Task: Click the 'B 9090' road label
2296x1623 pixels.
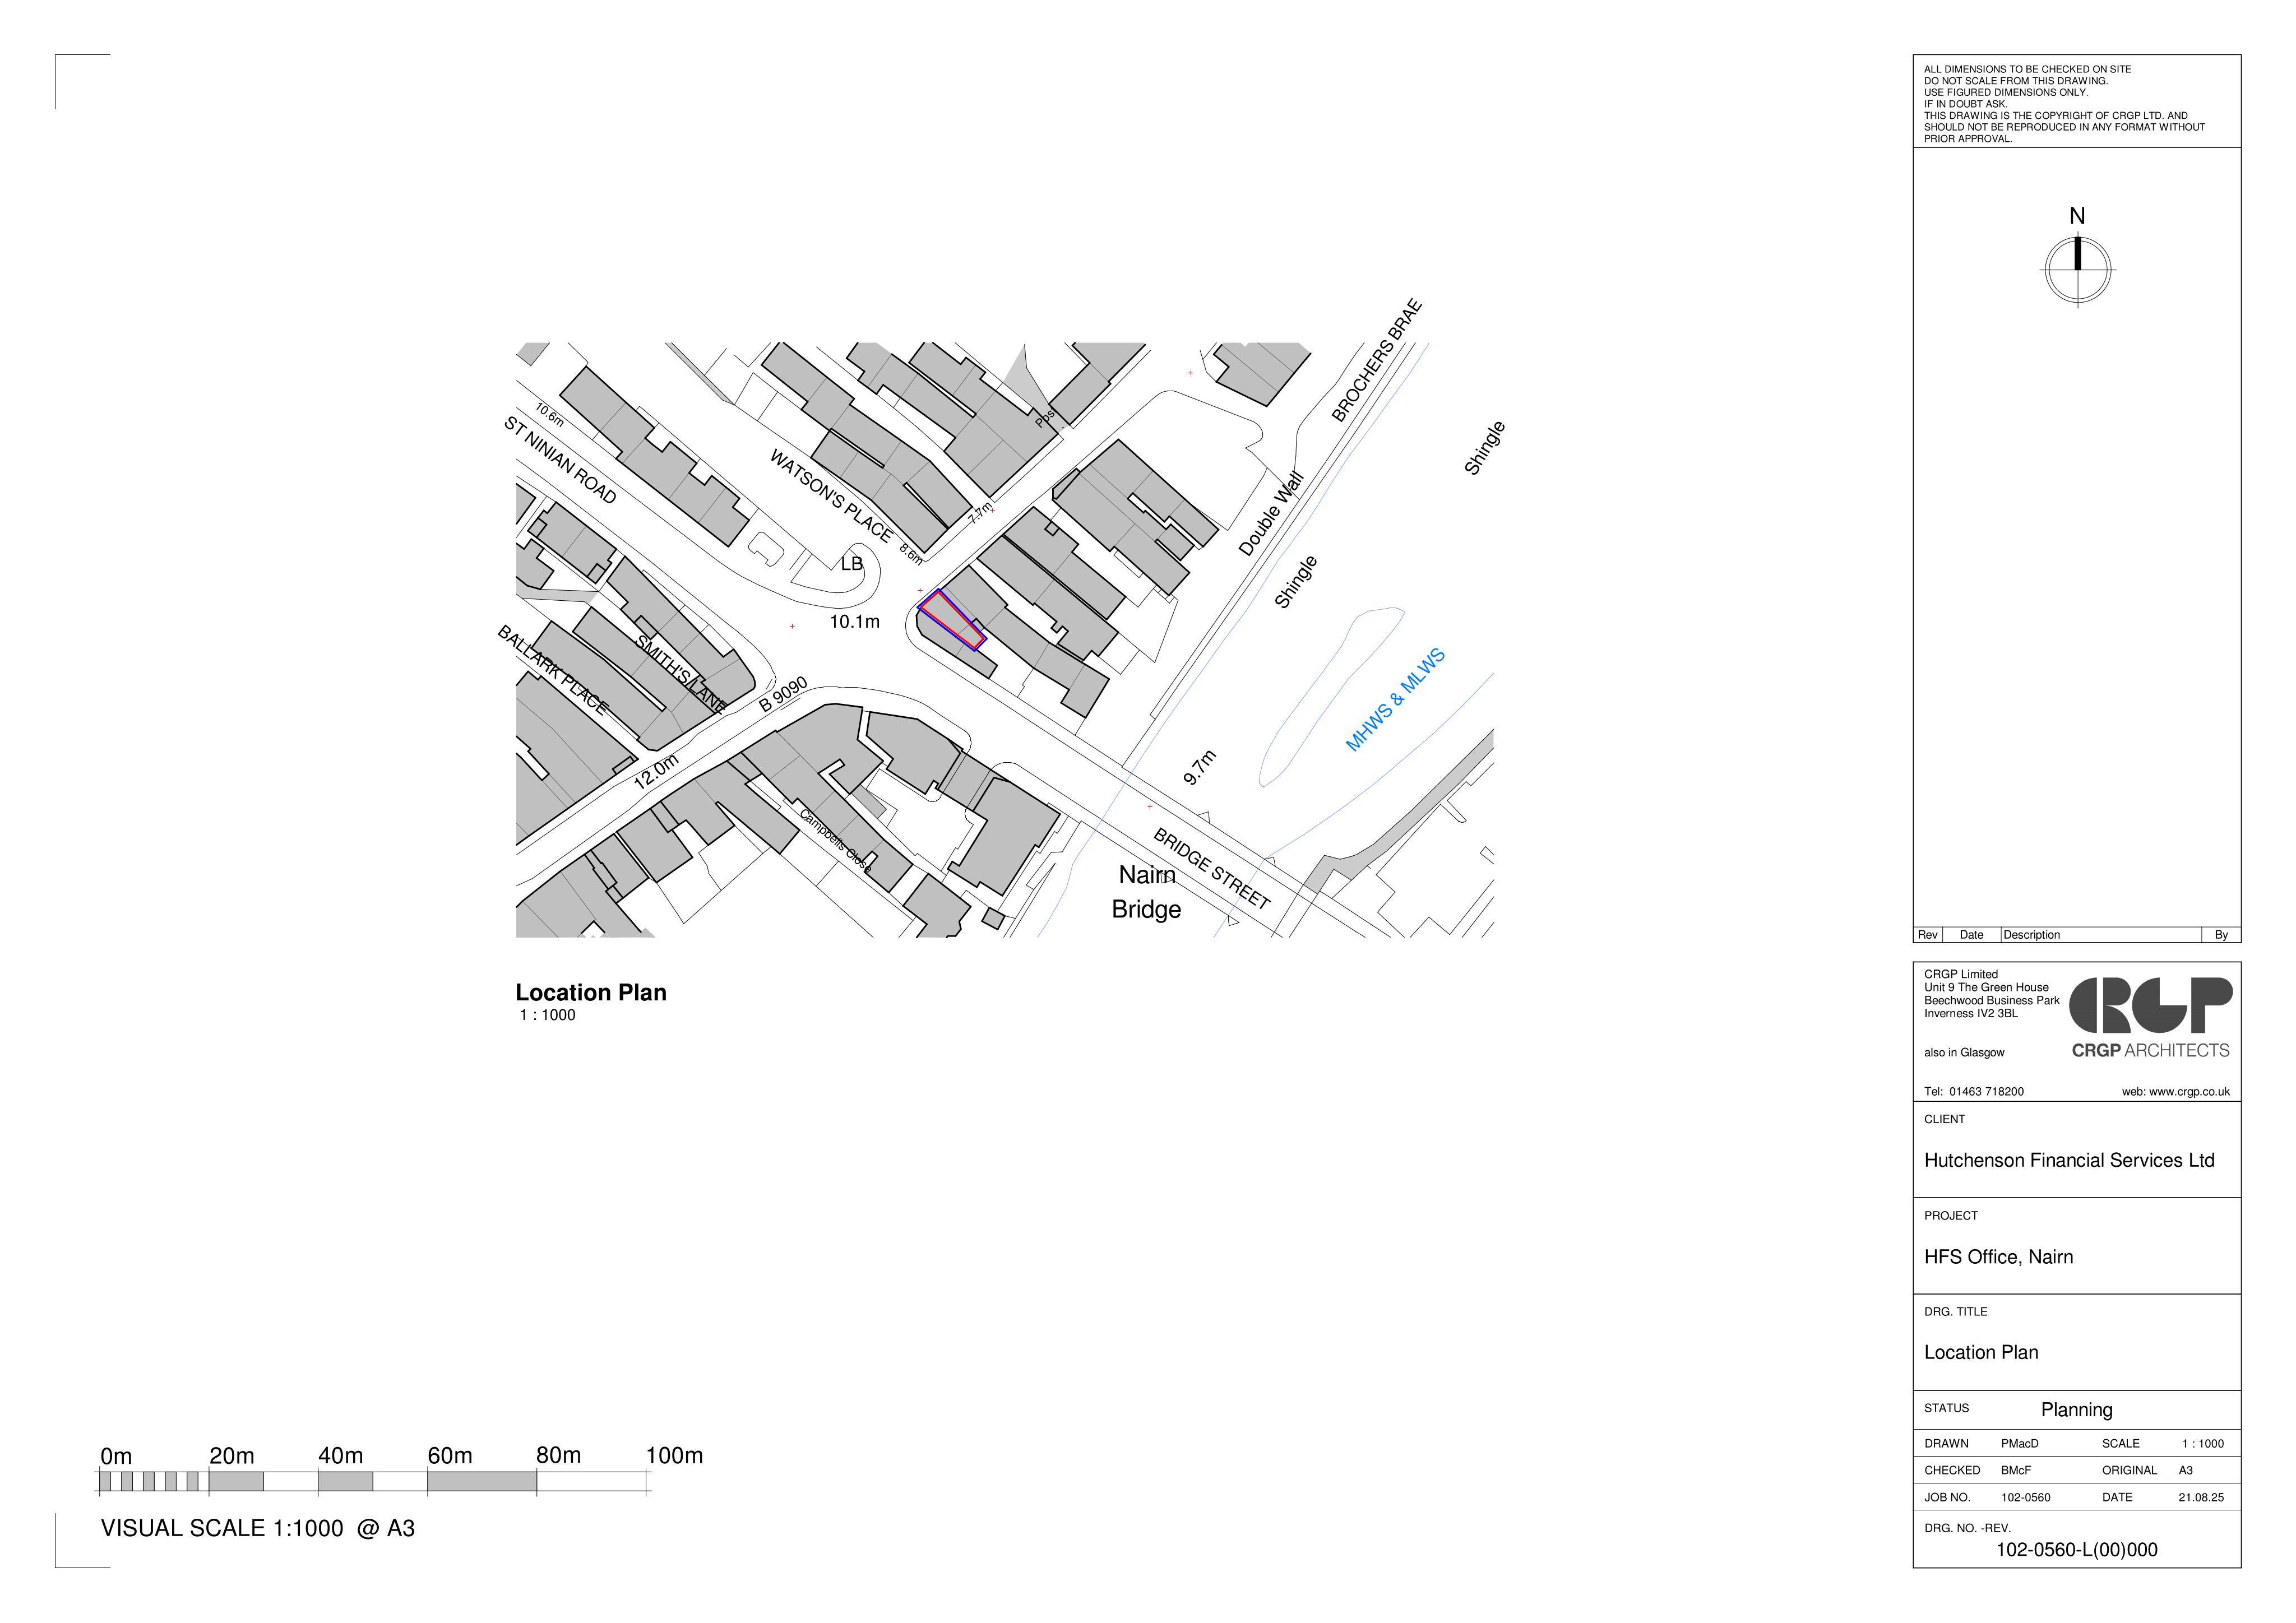Action: pos(783,695)
